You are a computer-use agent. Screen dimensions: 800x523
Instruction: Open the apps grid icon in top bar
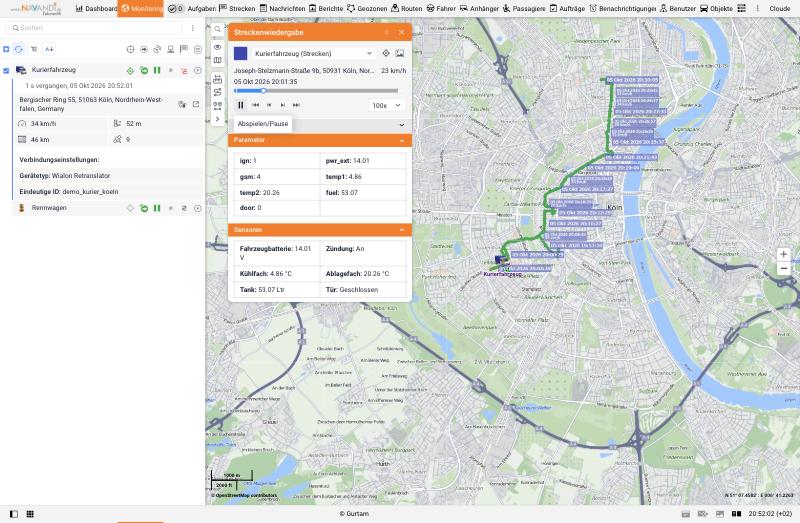click(x=742, y=8)
